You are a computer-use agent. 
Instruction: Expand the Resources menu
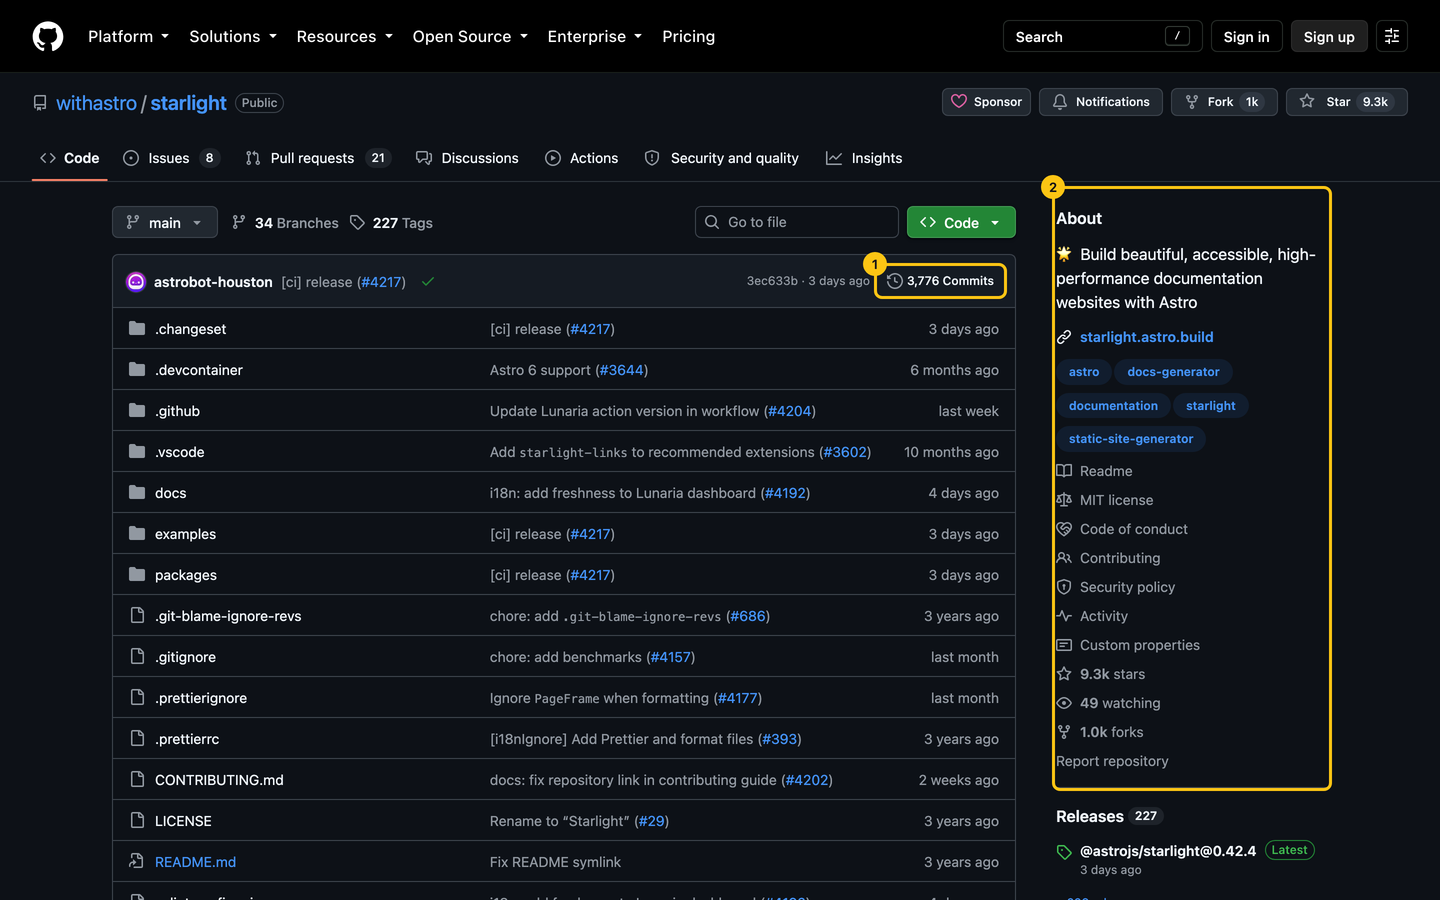click(344, 36)
